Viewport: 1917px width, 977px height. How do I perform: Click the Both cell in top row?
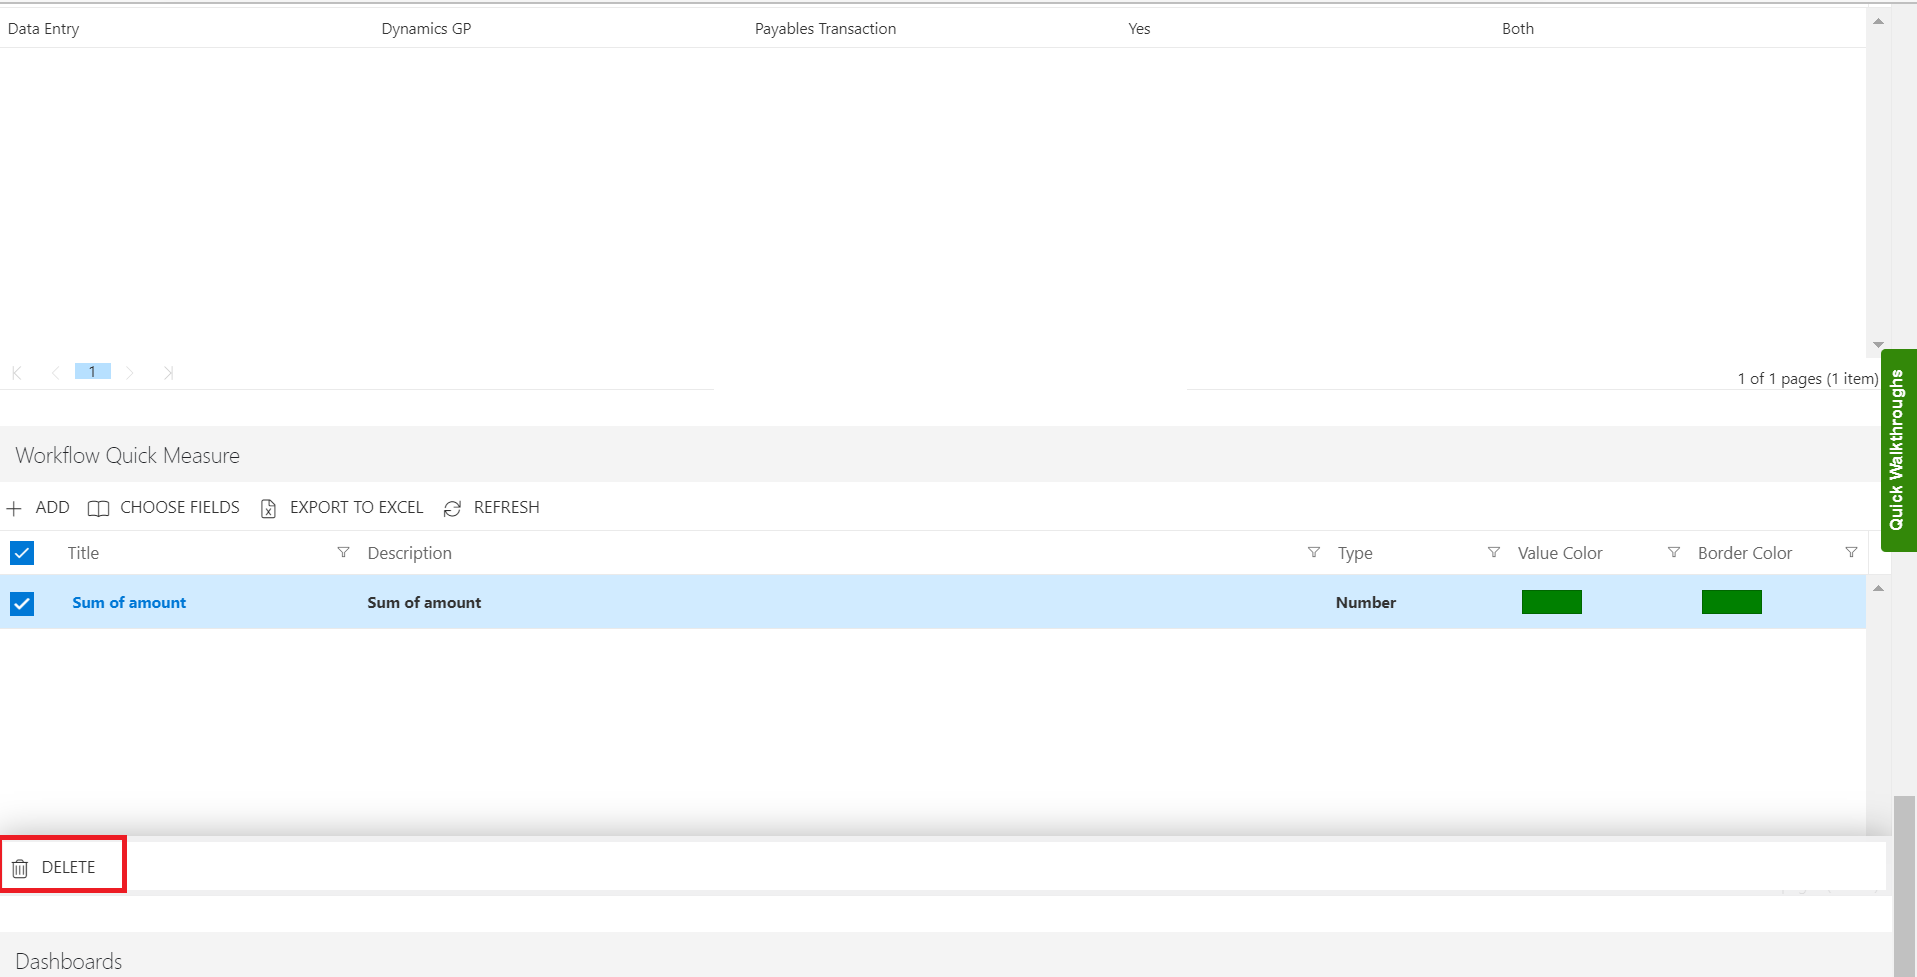click(1518, 29)
